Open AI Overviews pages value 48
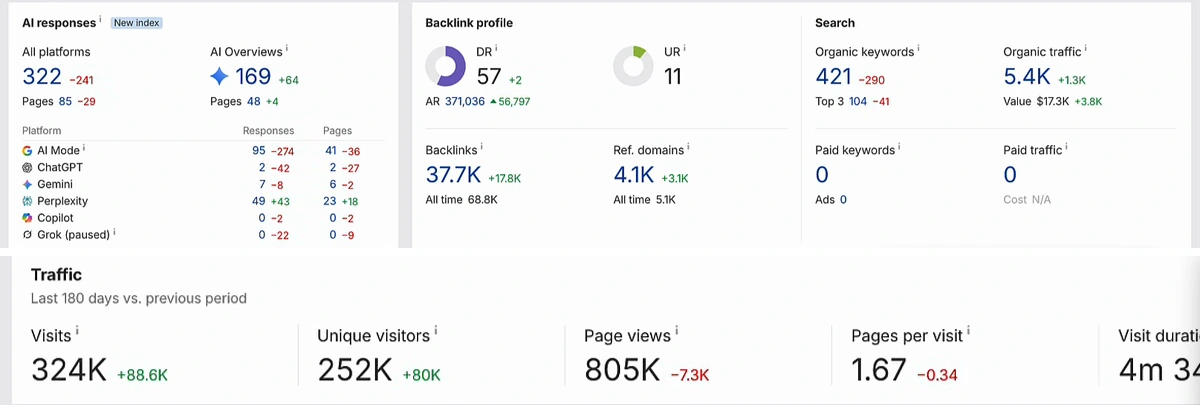The height and width of the screenshot is (405, 1200). pyautogui.click(x=253, y=101)
